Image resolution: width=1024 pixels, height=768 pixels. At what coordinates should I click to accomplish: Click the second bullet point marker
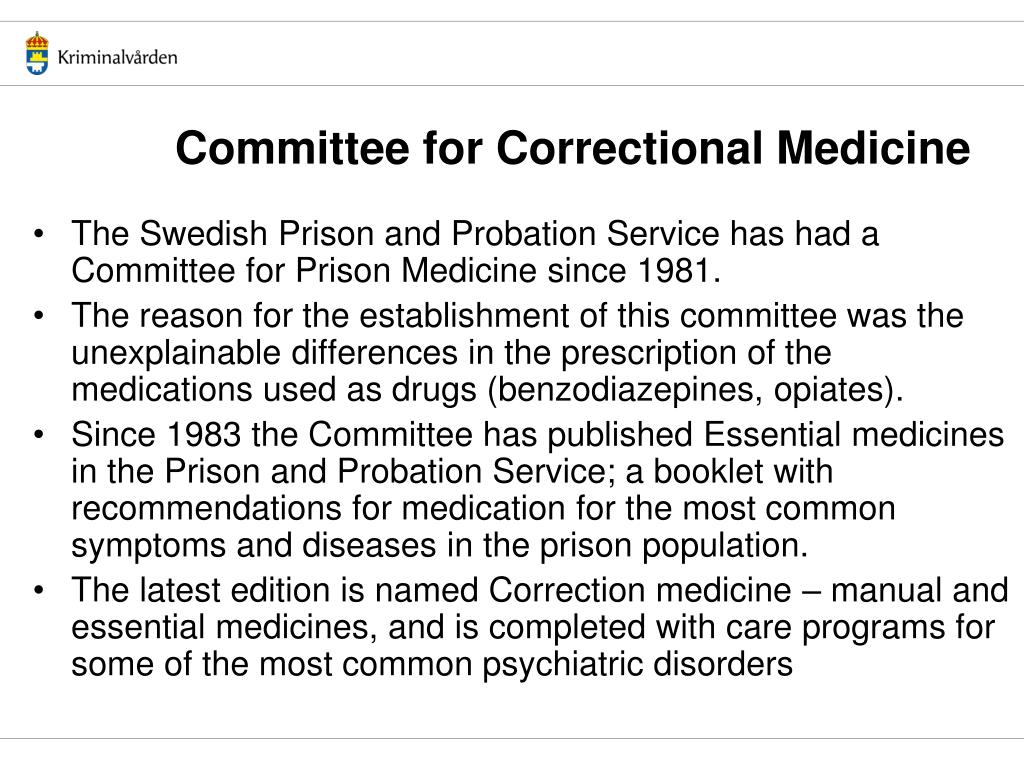(x=39, y=316)
